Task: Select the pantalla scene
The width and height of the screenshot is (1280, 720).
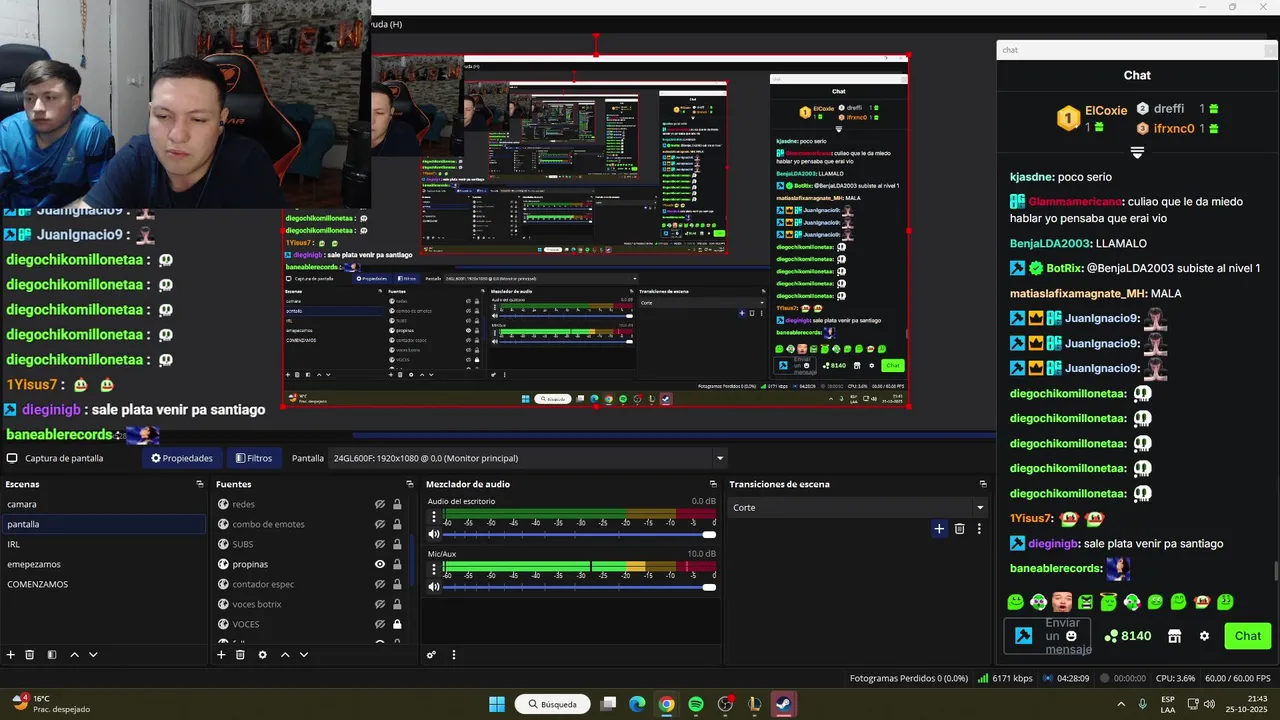Action: (103, 524)
